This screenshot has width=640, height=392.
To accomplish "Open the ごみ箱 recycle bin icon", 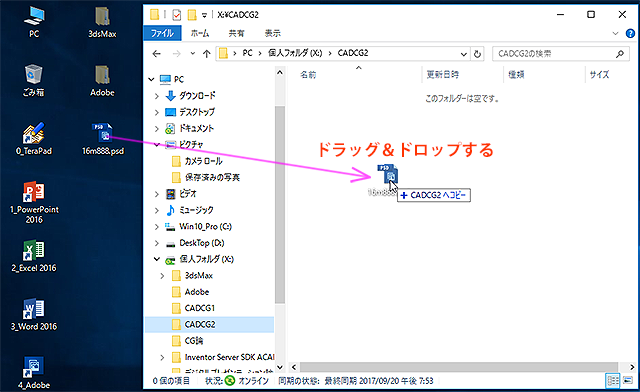I will (33, 80).
